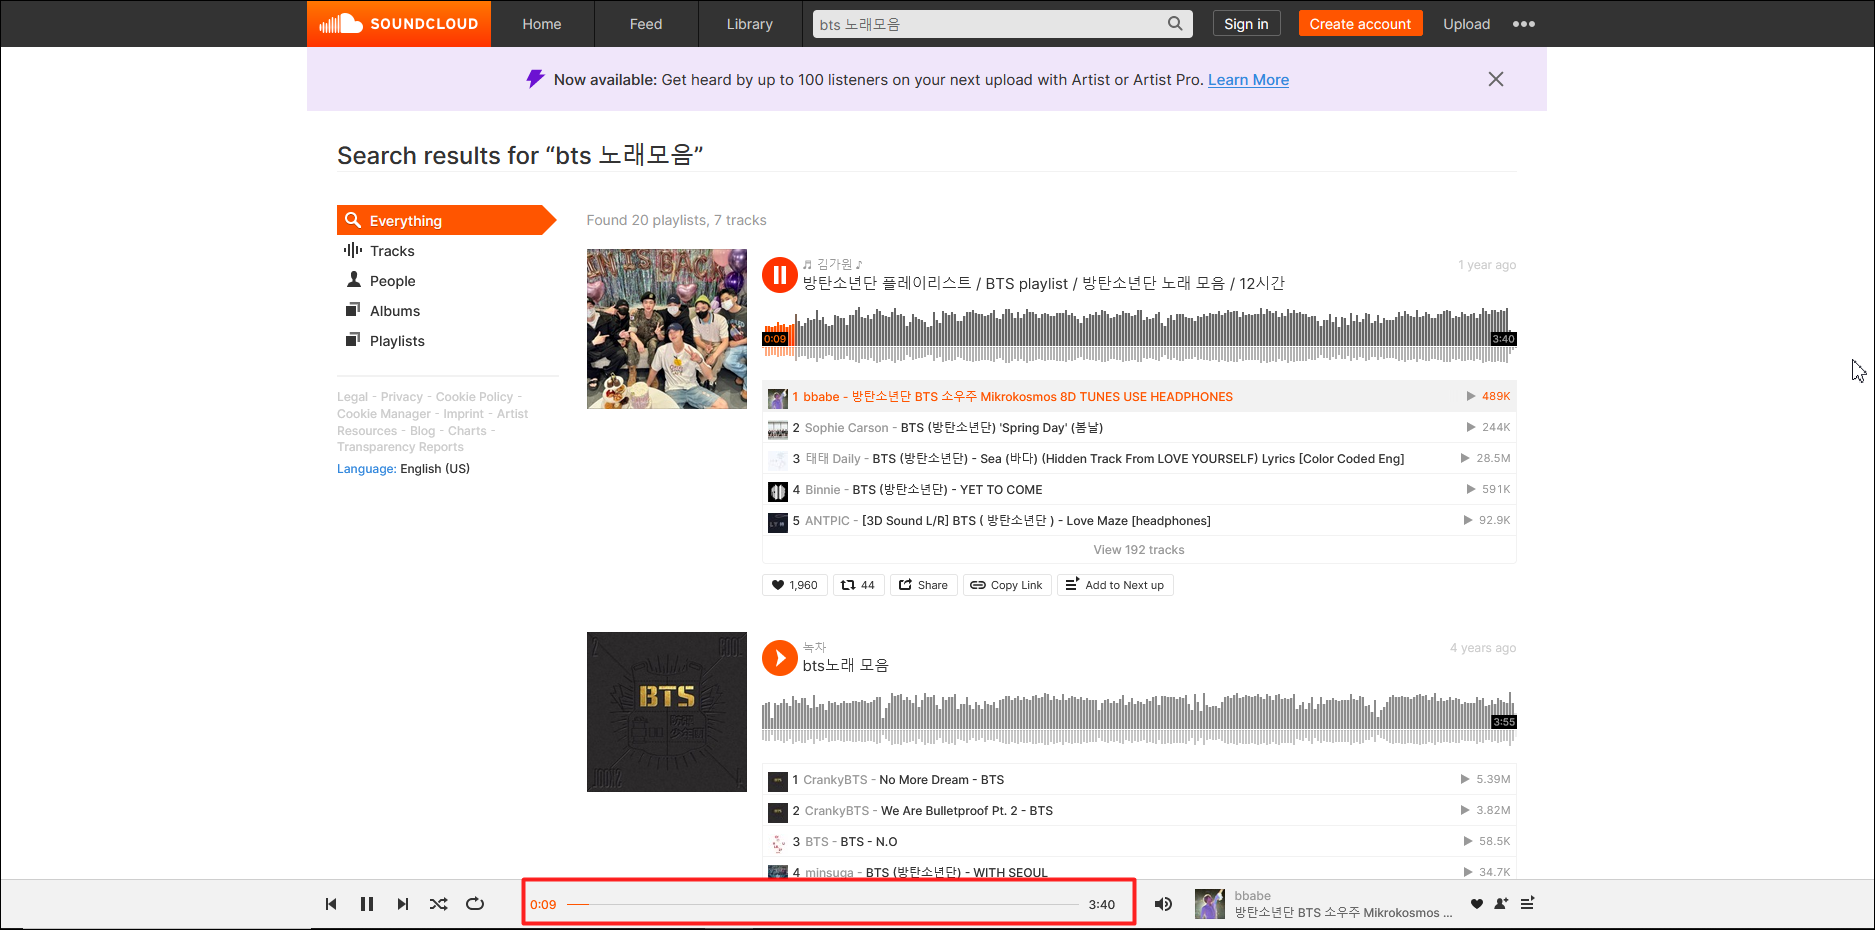
Task: Open the Privacy footer link
Action: 401,397
